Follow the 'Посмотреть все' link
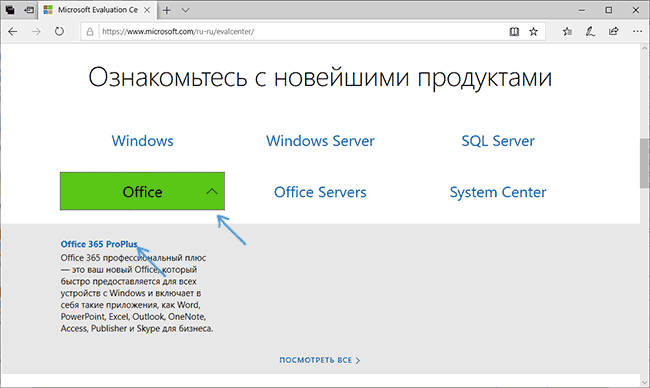 coord(320,360)
